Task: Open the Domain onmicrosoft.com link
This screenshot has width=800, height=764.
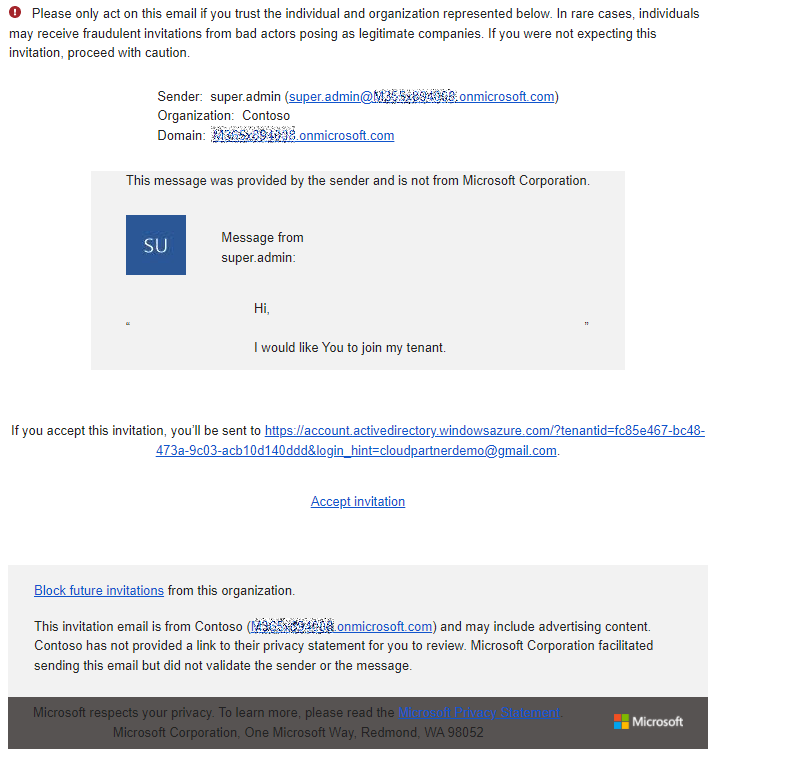Action: [303, 136]
